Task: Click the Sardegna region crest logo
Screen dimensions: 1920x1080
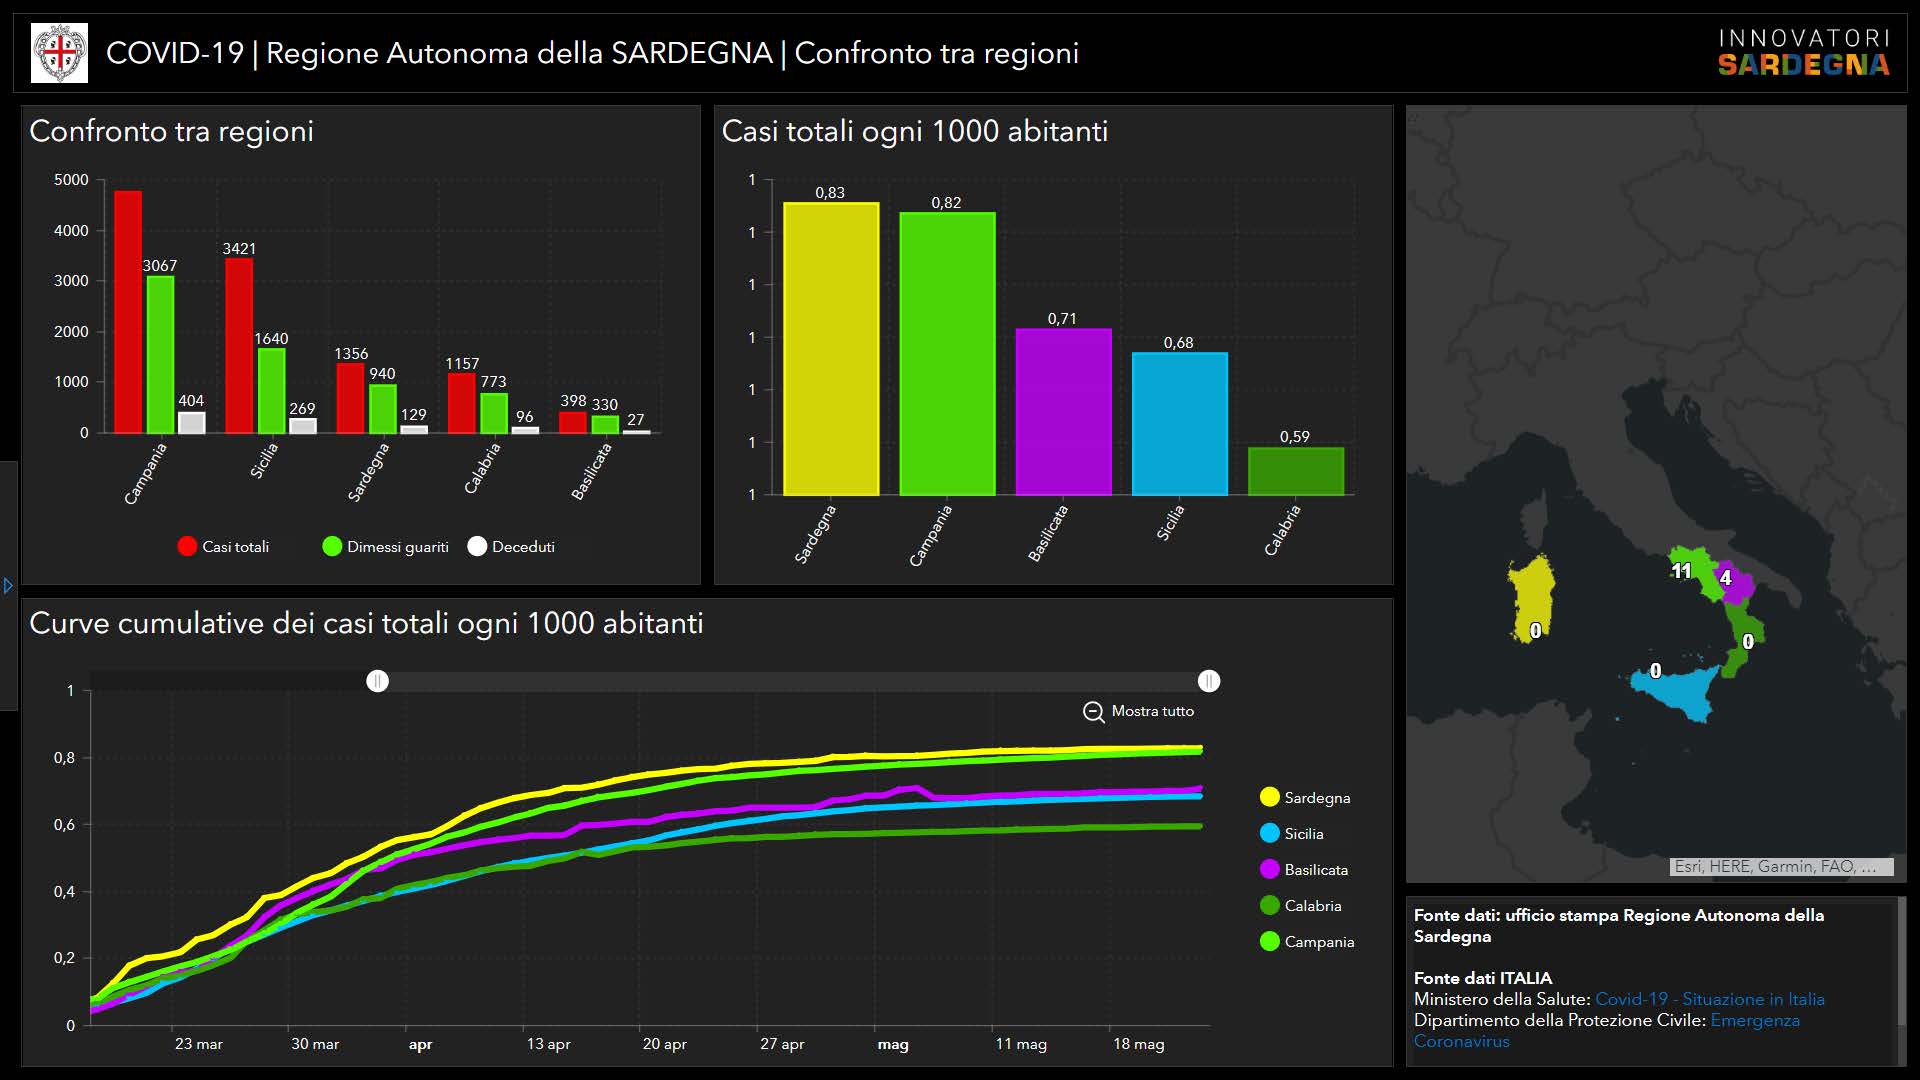Action: pos(60,53)
